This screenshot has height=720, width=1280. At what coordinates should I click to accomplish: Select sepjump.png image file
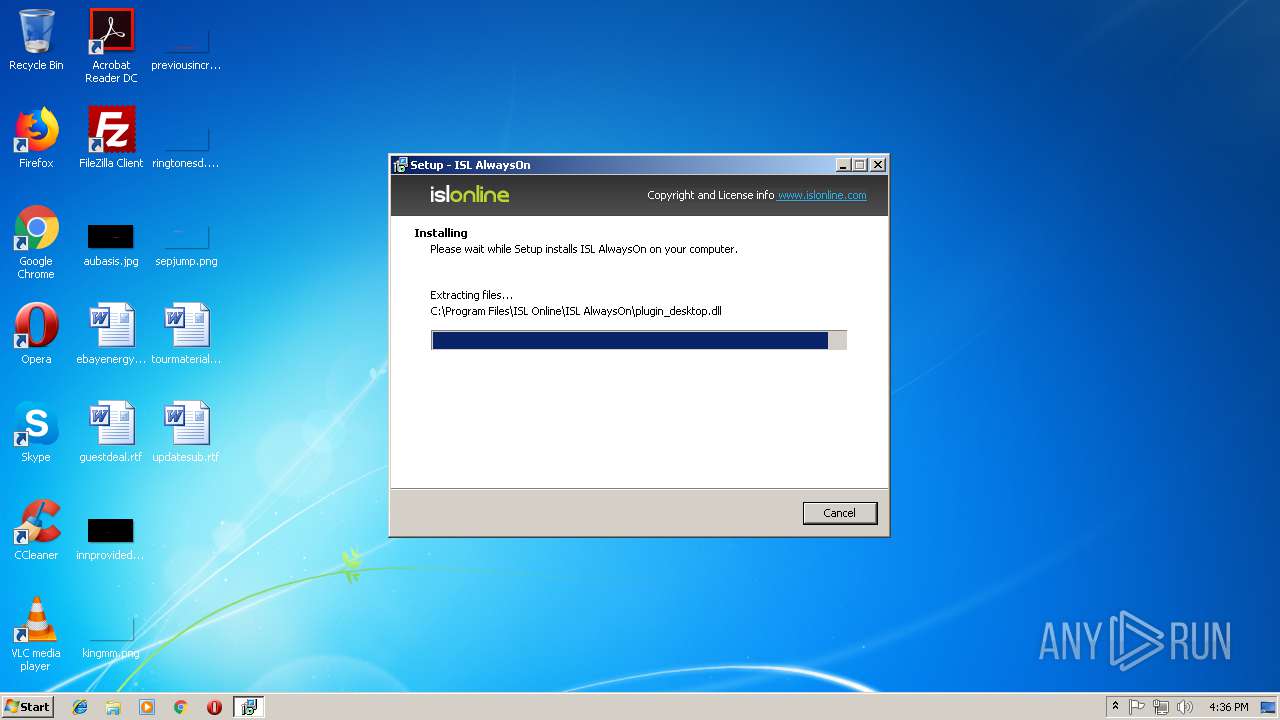[186, 244]
